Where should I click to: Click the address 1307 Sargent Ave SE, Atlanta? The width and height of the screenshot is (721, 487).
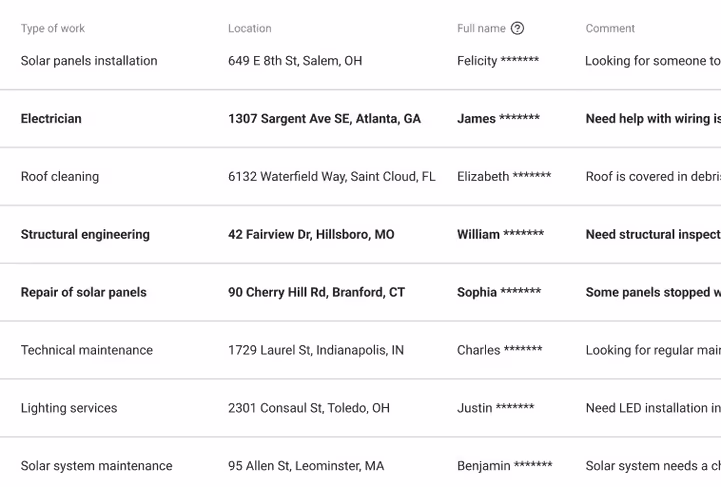pos(324,119)
